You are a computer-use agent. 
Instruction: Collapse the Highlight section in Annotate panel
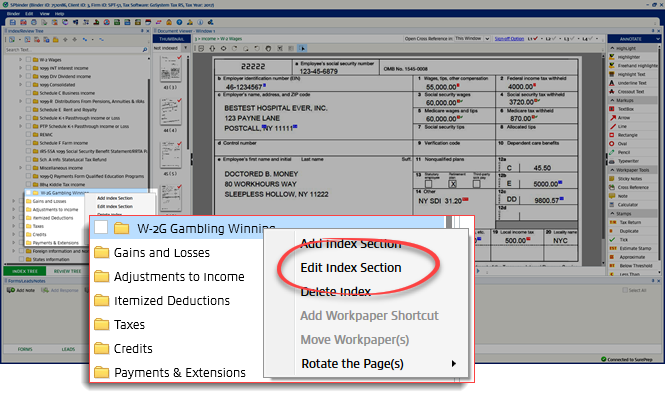coord(612,48)
